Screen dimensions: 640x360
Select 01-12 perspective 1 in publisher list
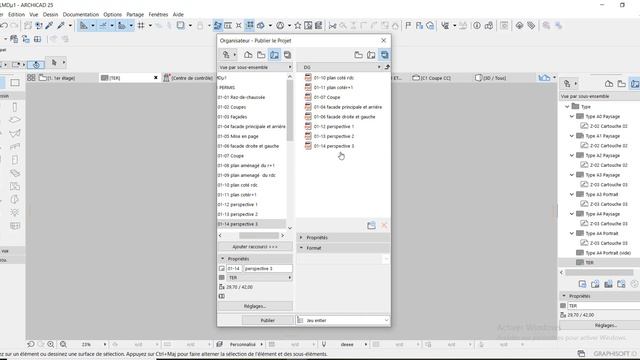pos(333,127)
